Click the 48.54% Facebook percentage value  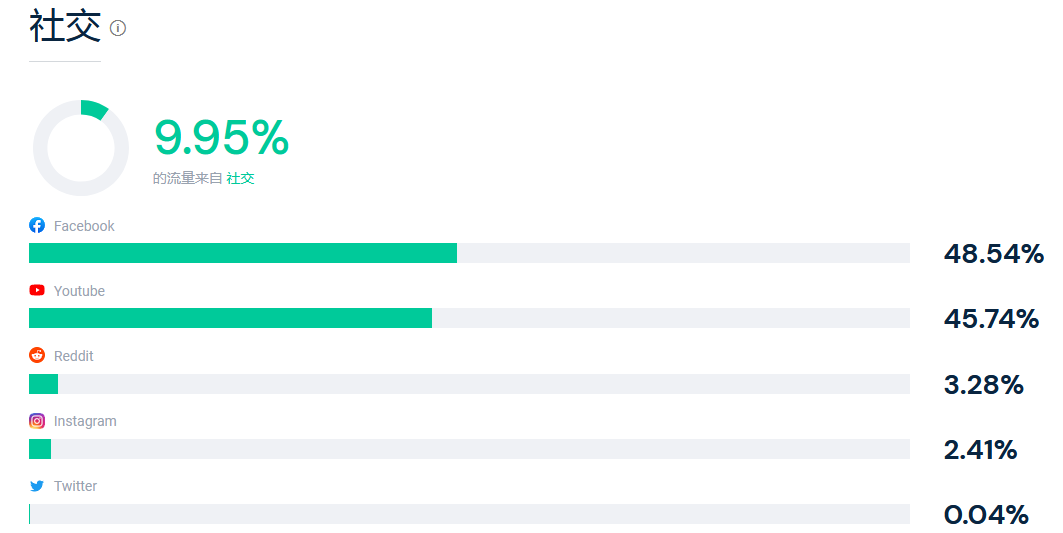point(994,254)
